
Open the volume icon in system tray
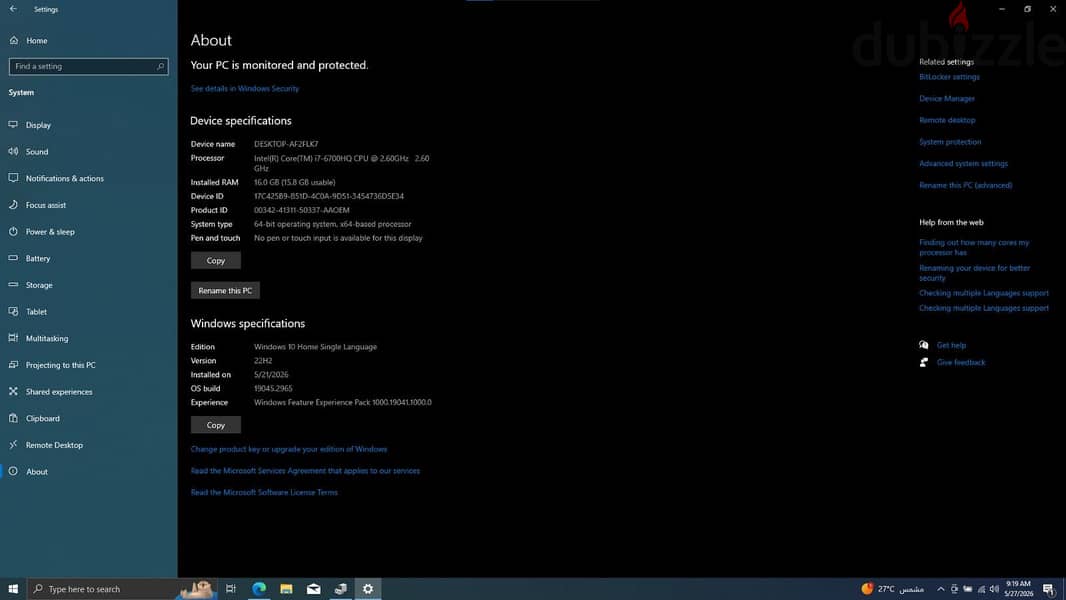(x=994, y=589)
